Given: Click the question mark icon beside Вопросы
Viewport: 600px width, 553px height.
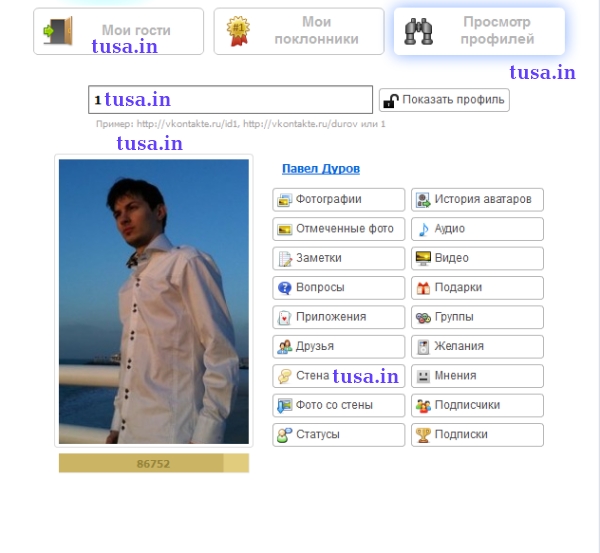Looking at the screenshot, I should [x=285, y=288].
